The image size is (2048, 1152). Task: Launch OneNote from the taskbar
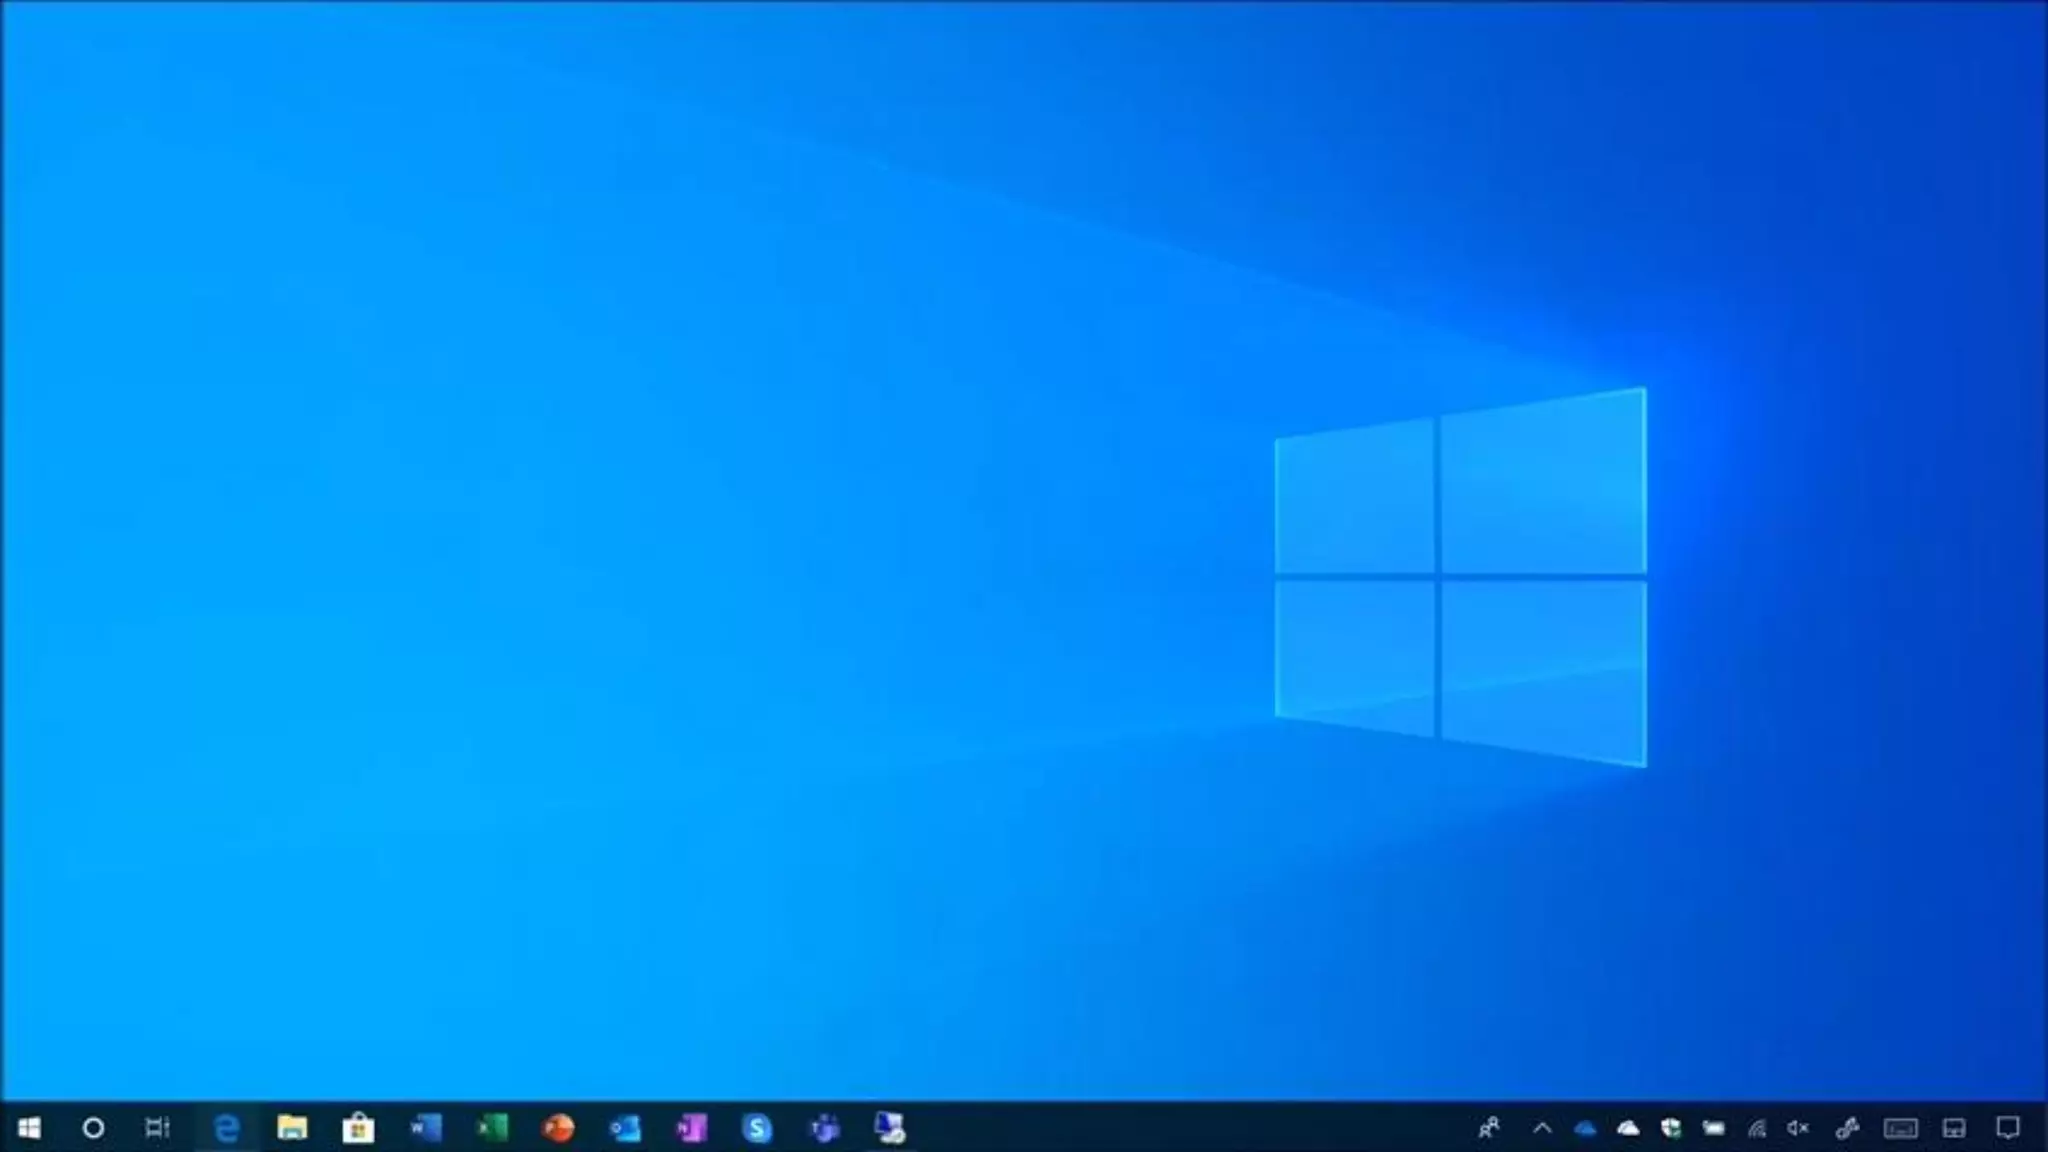tap(691, 1128)
